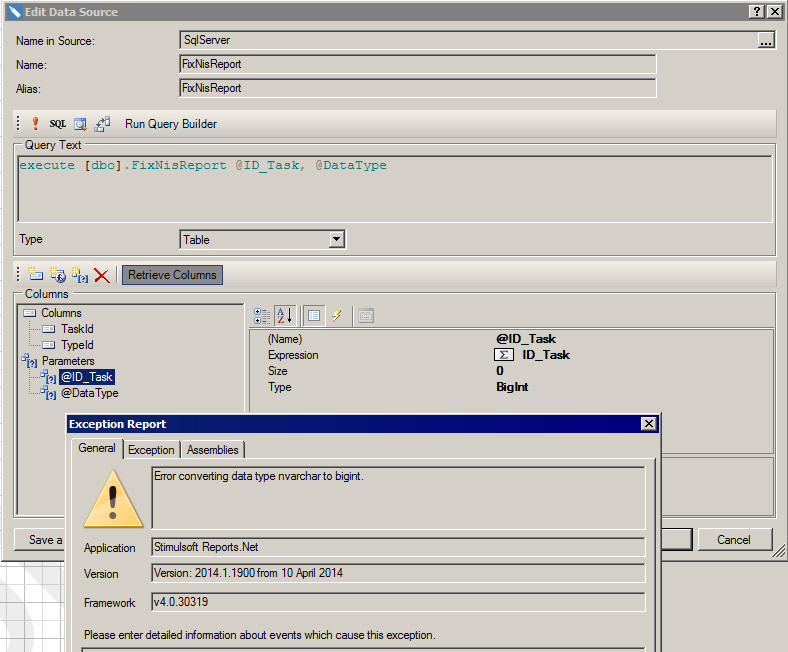The height and width of the screenshot is (652, 788).
Task: Click the Expression property row
Action: point(512,355)
